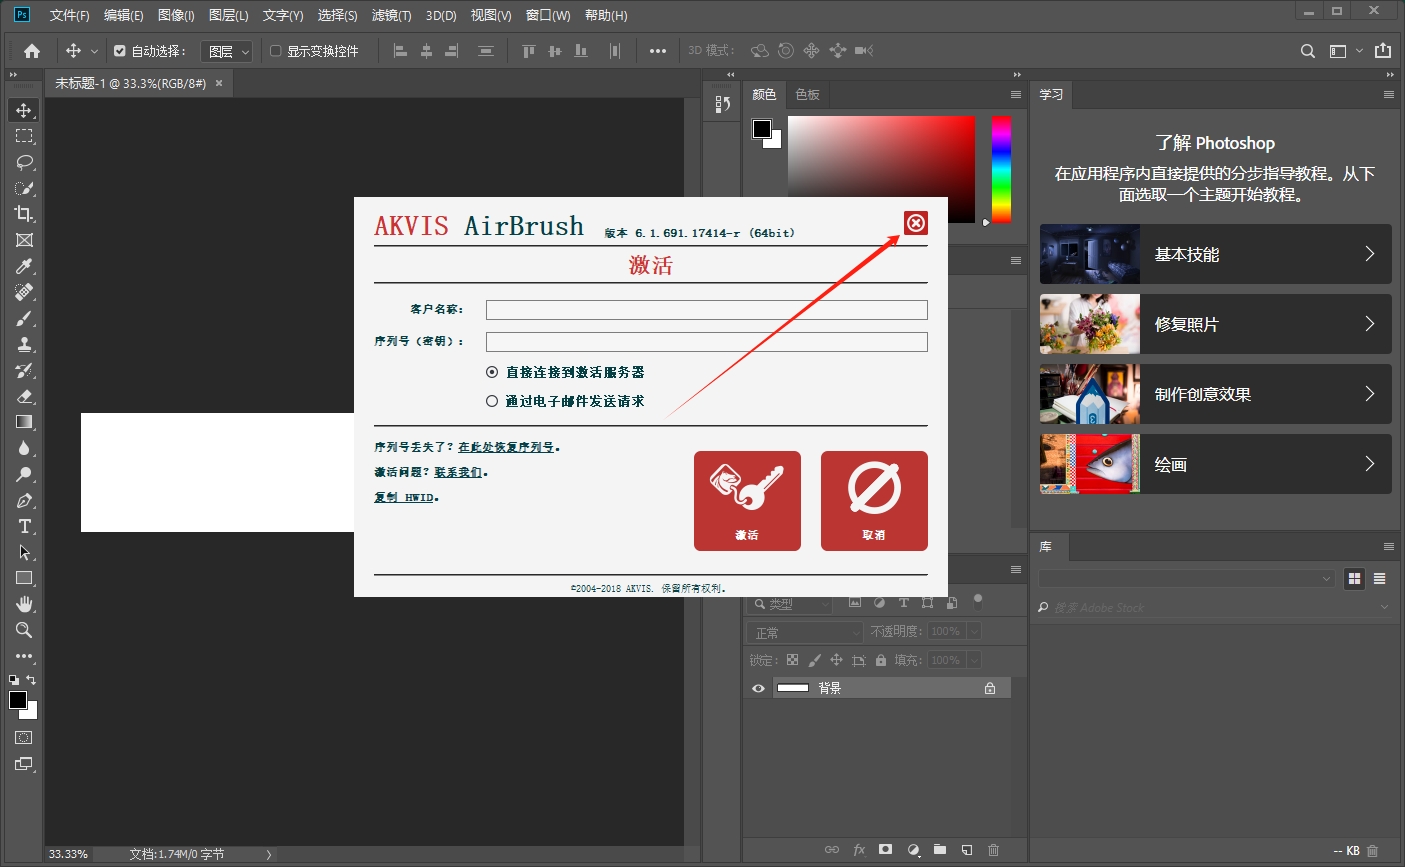This screenshot has height=867, width=1405.
Task: Select the Horizontal Type tool
Action: click(24, 526)
